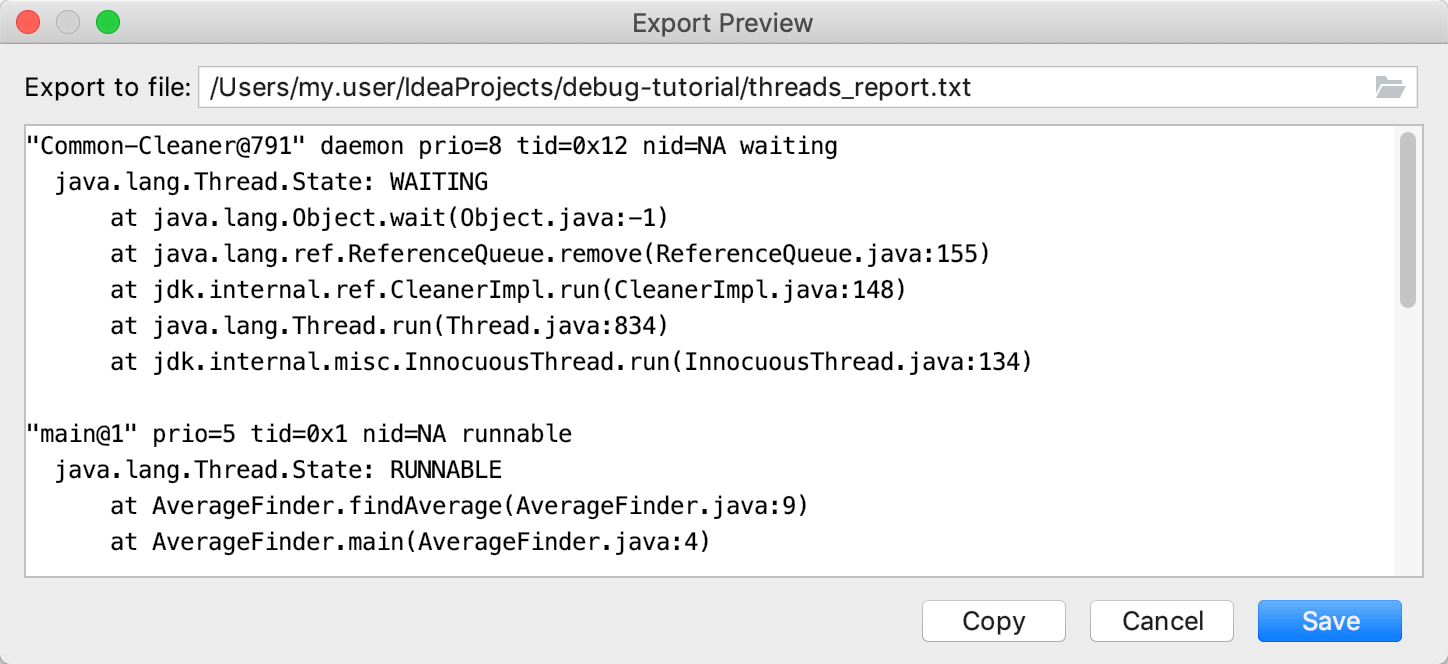
Task: Click the Export Preview title bar text
Action: point(723,23)
